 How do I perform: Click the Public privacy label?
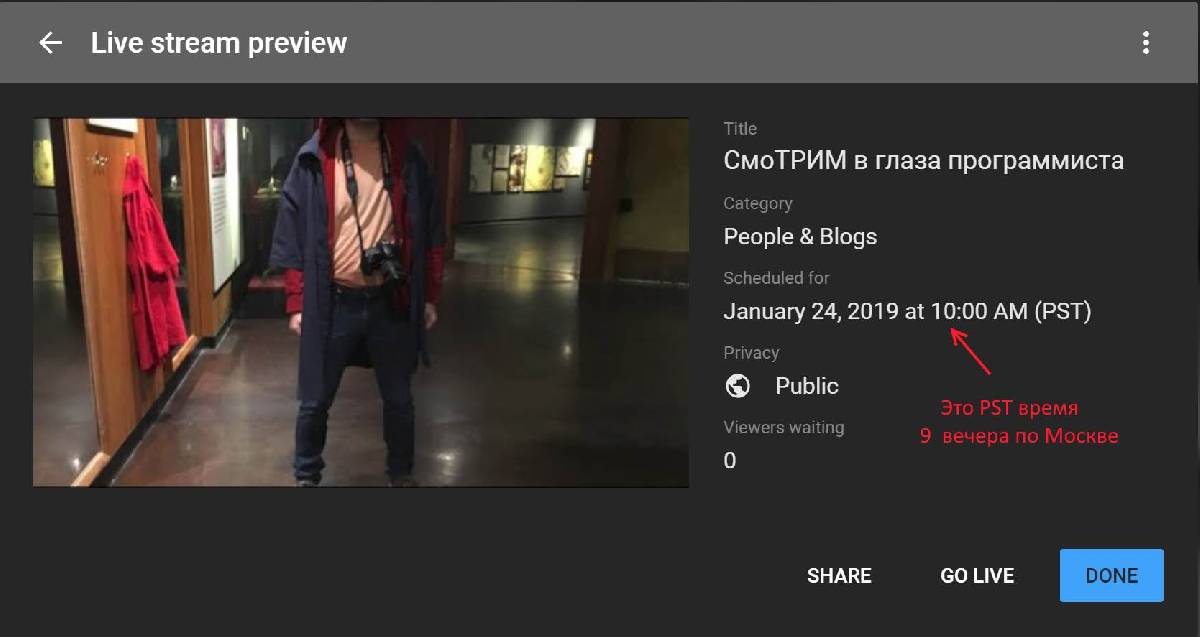(x=807, y=386)
